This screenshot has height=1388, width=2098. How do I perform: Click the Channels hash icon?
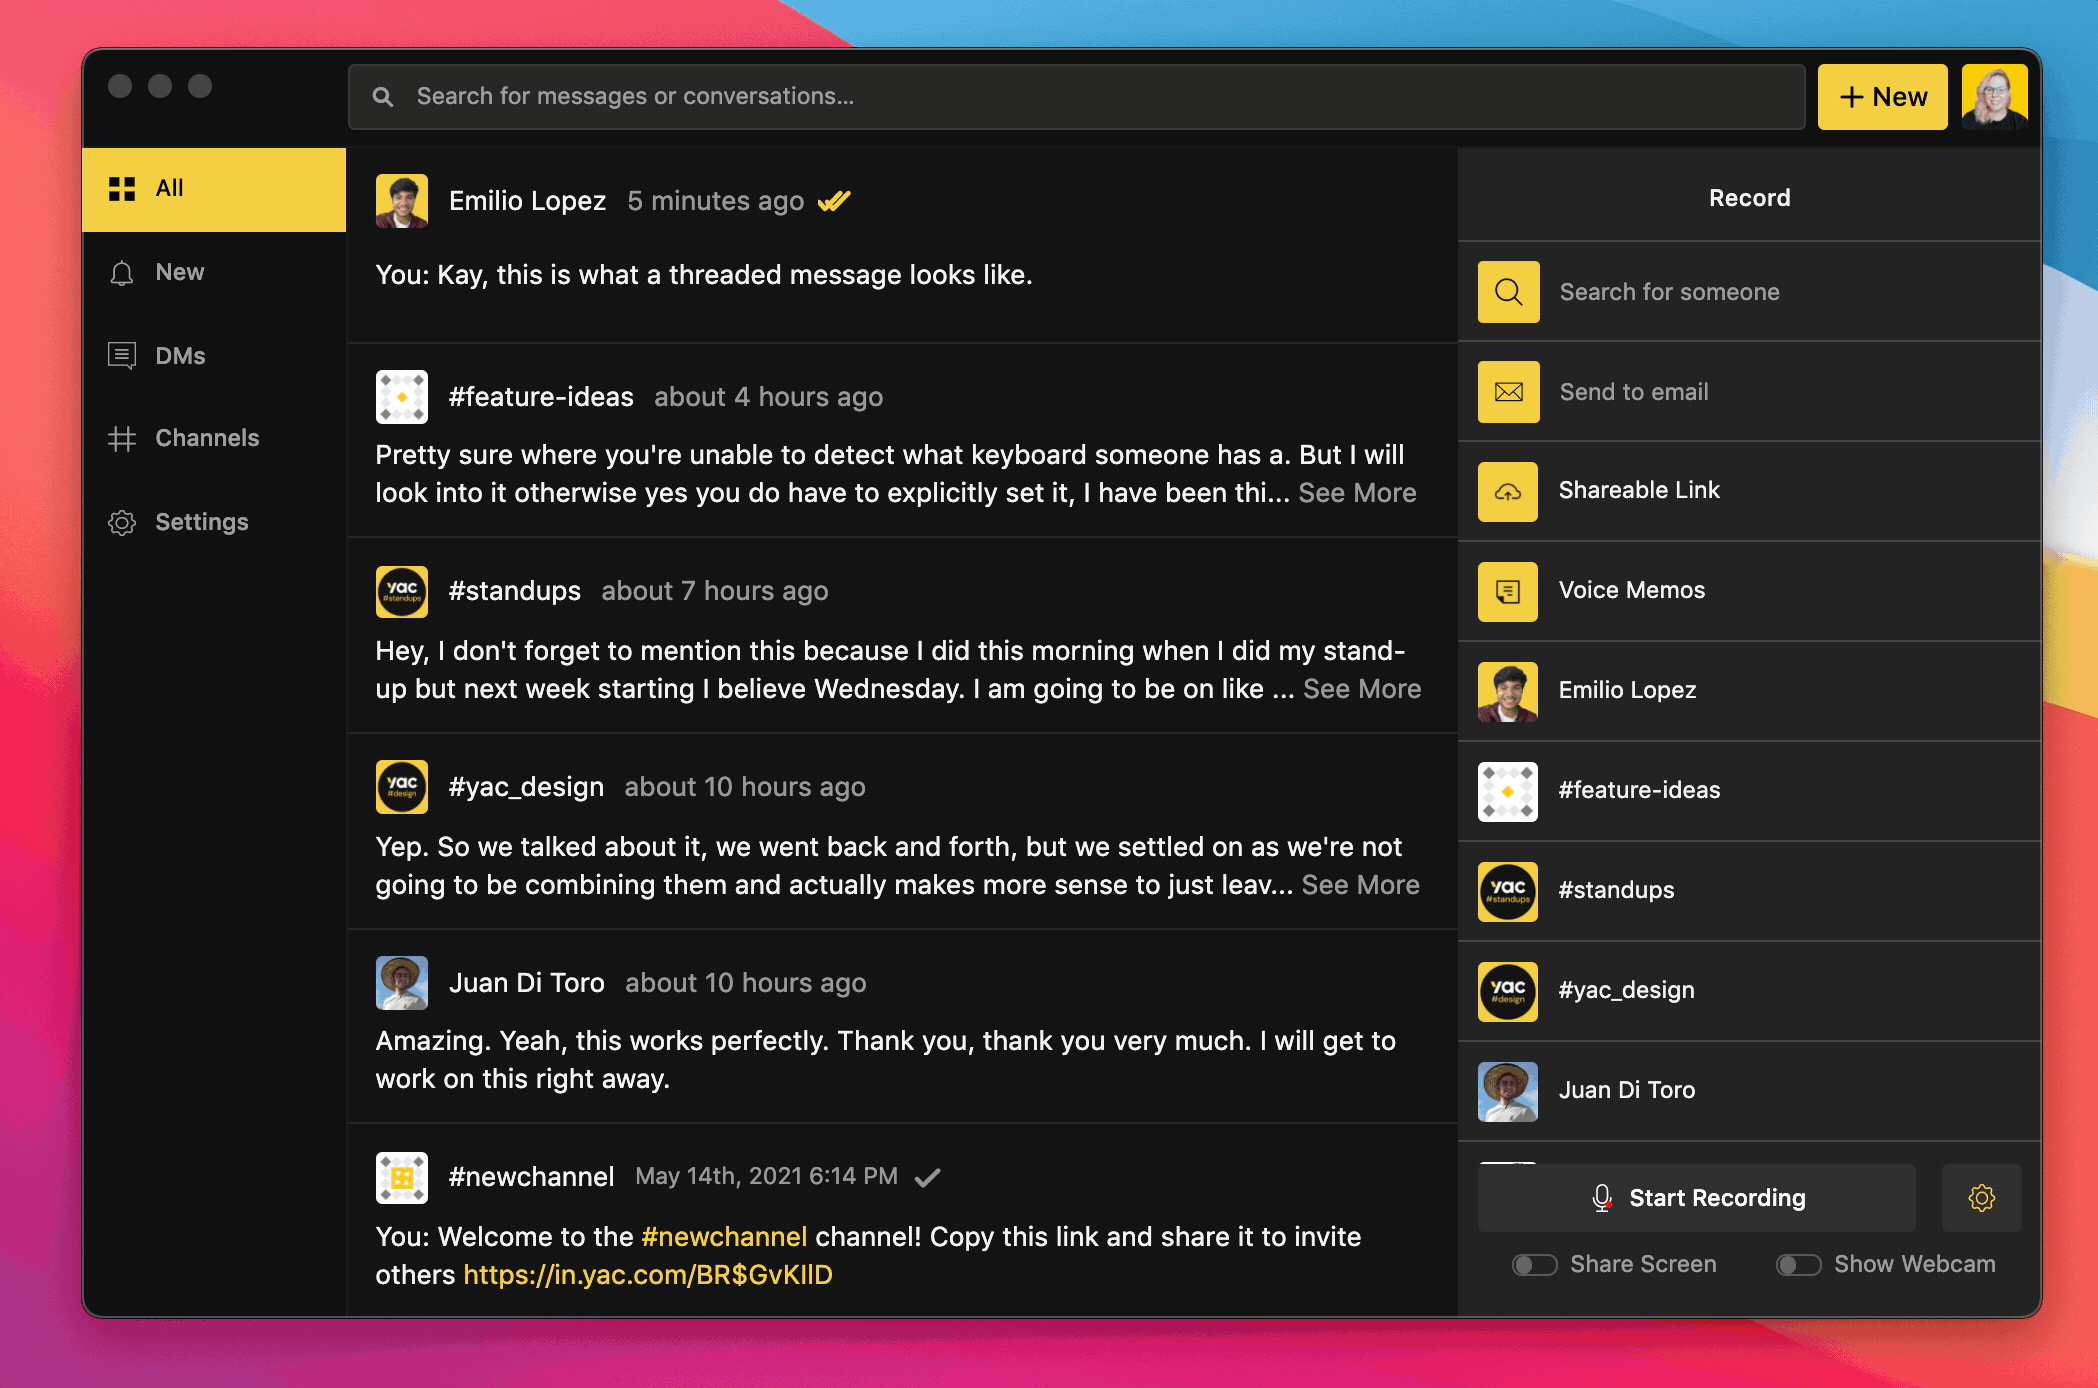pyautogui.click(x=122, y=439)
